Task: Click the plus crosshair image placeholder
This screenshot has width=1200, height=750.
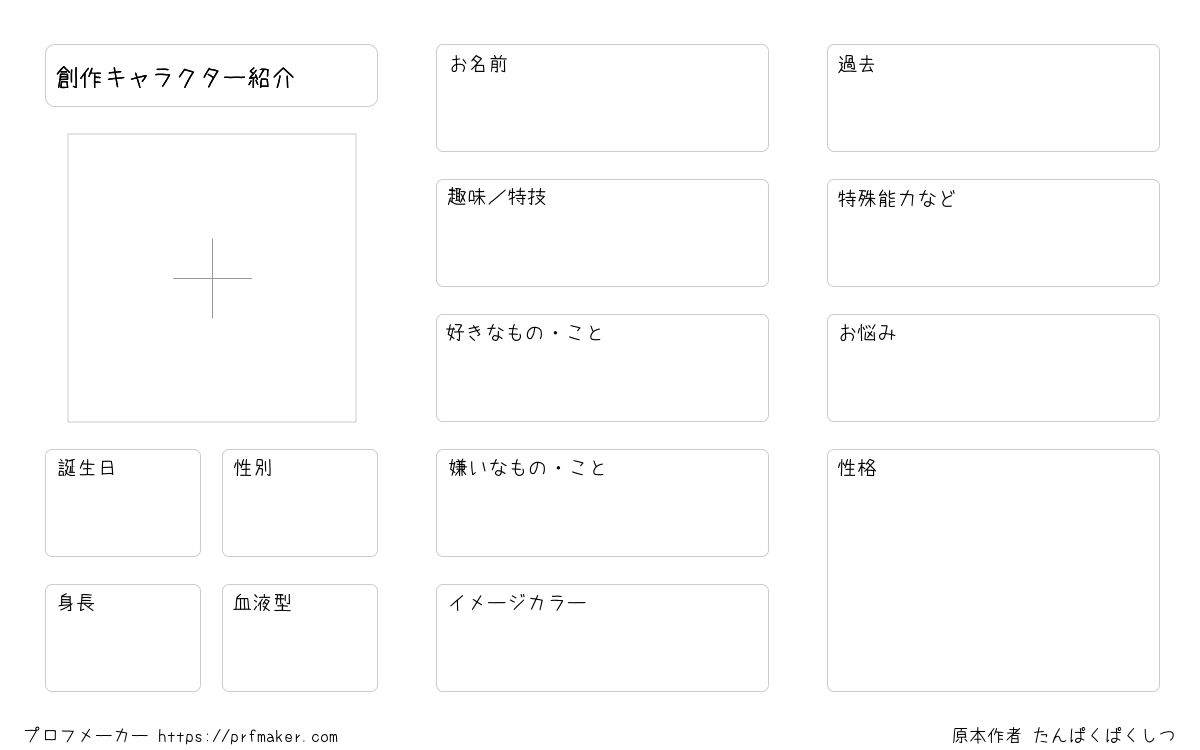Action: [212, 278]
